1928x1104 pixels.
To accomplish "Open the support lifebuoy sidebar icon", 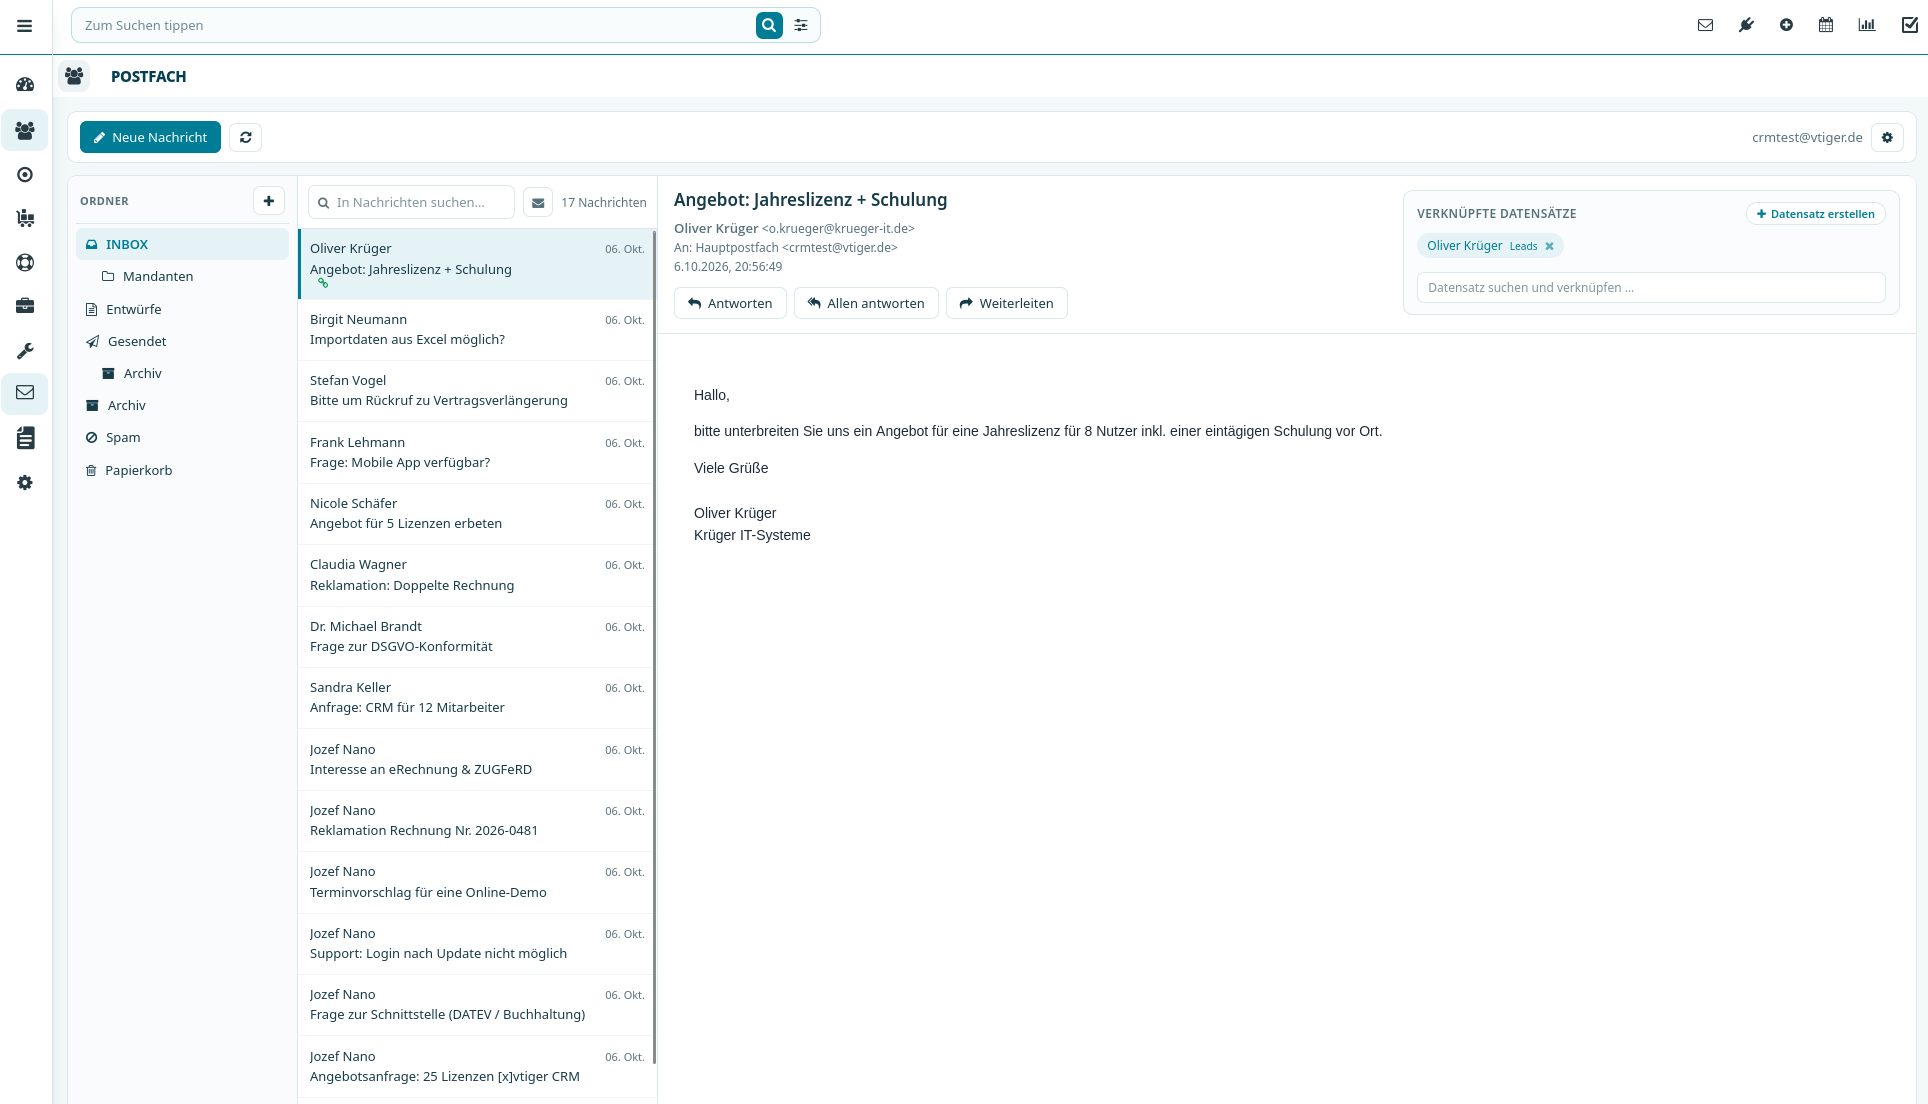I will click(x=25, y=263).
